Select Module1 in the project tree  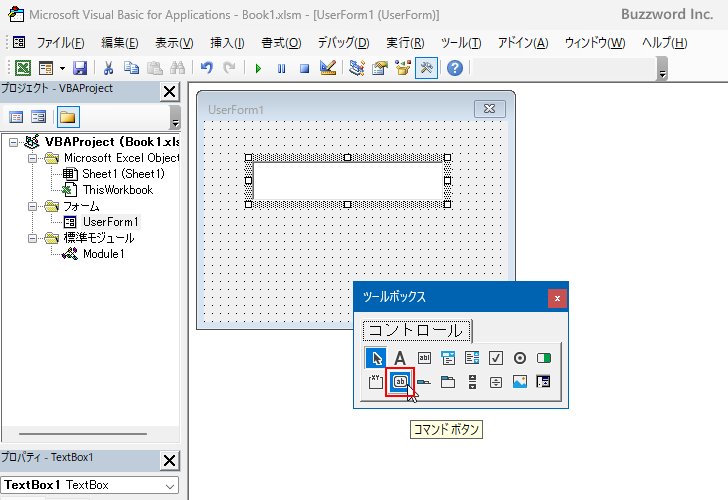coord(103,254)
